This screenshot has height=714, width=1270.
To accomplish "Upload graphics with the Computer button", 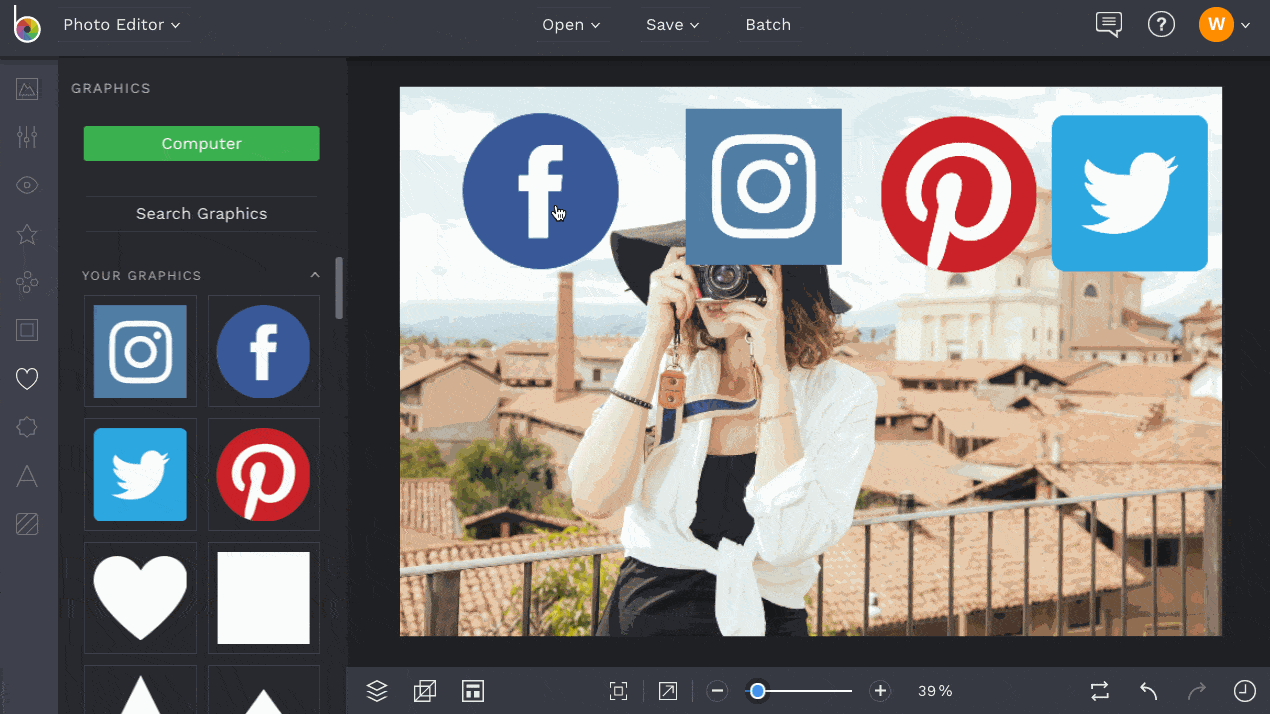I will click(x=201, y=143).
